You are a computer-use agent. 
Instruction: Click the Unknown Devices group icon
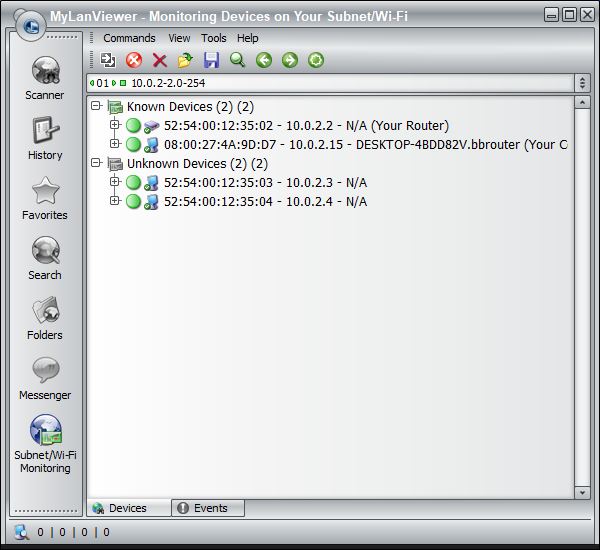tap(115, 164)
